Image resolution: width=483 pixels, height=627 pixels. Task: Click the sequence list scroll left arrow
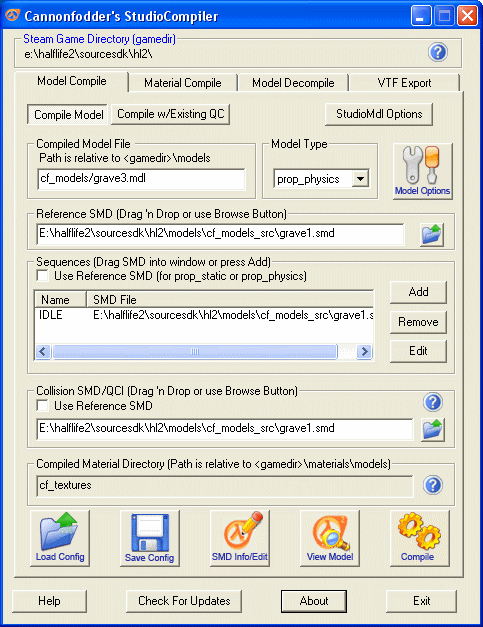coord(43,351)
